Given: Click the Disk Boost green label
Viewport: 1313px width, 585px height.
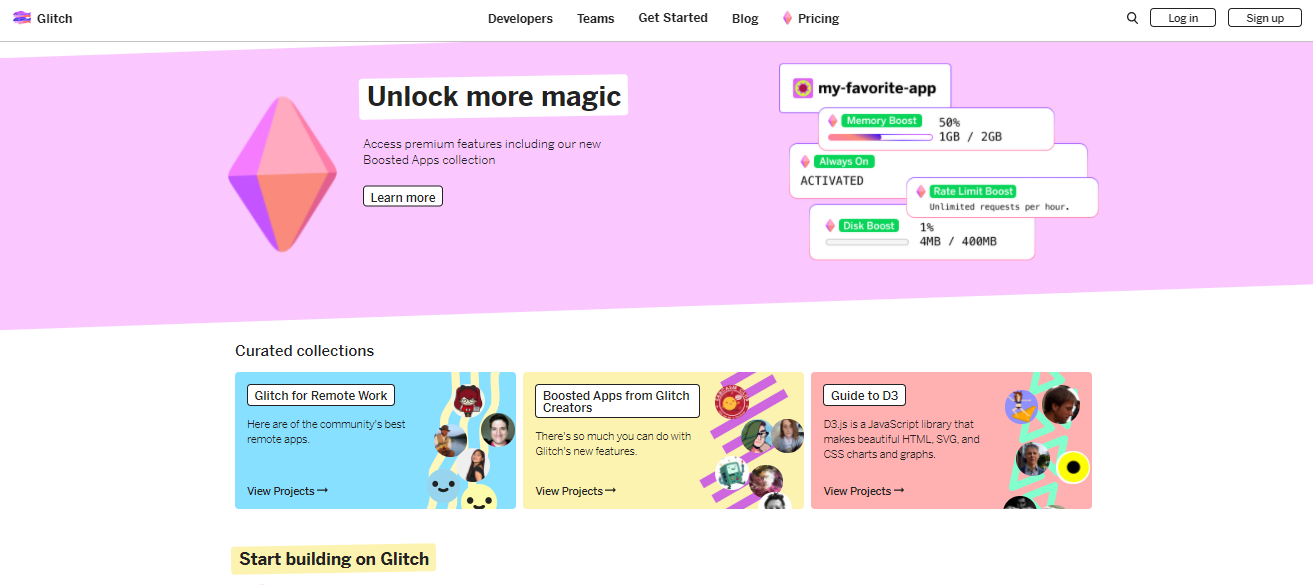Looking at the screenshot, I should (x=869, y=226).
